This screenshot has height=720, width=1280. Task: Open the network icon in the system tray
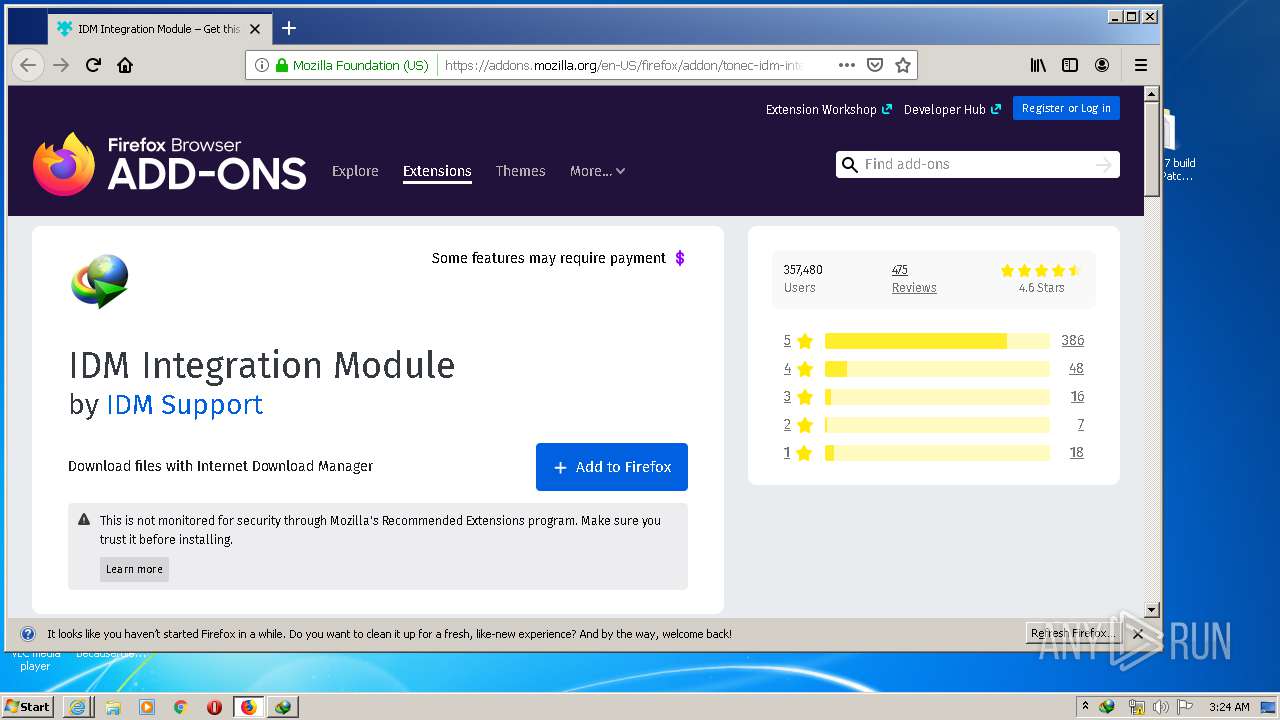pos(1137,707)
